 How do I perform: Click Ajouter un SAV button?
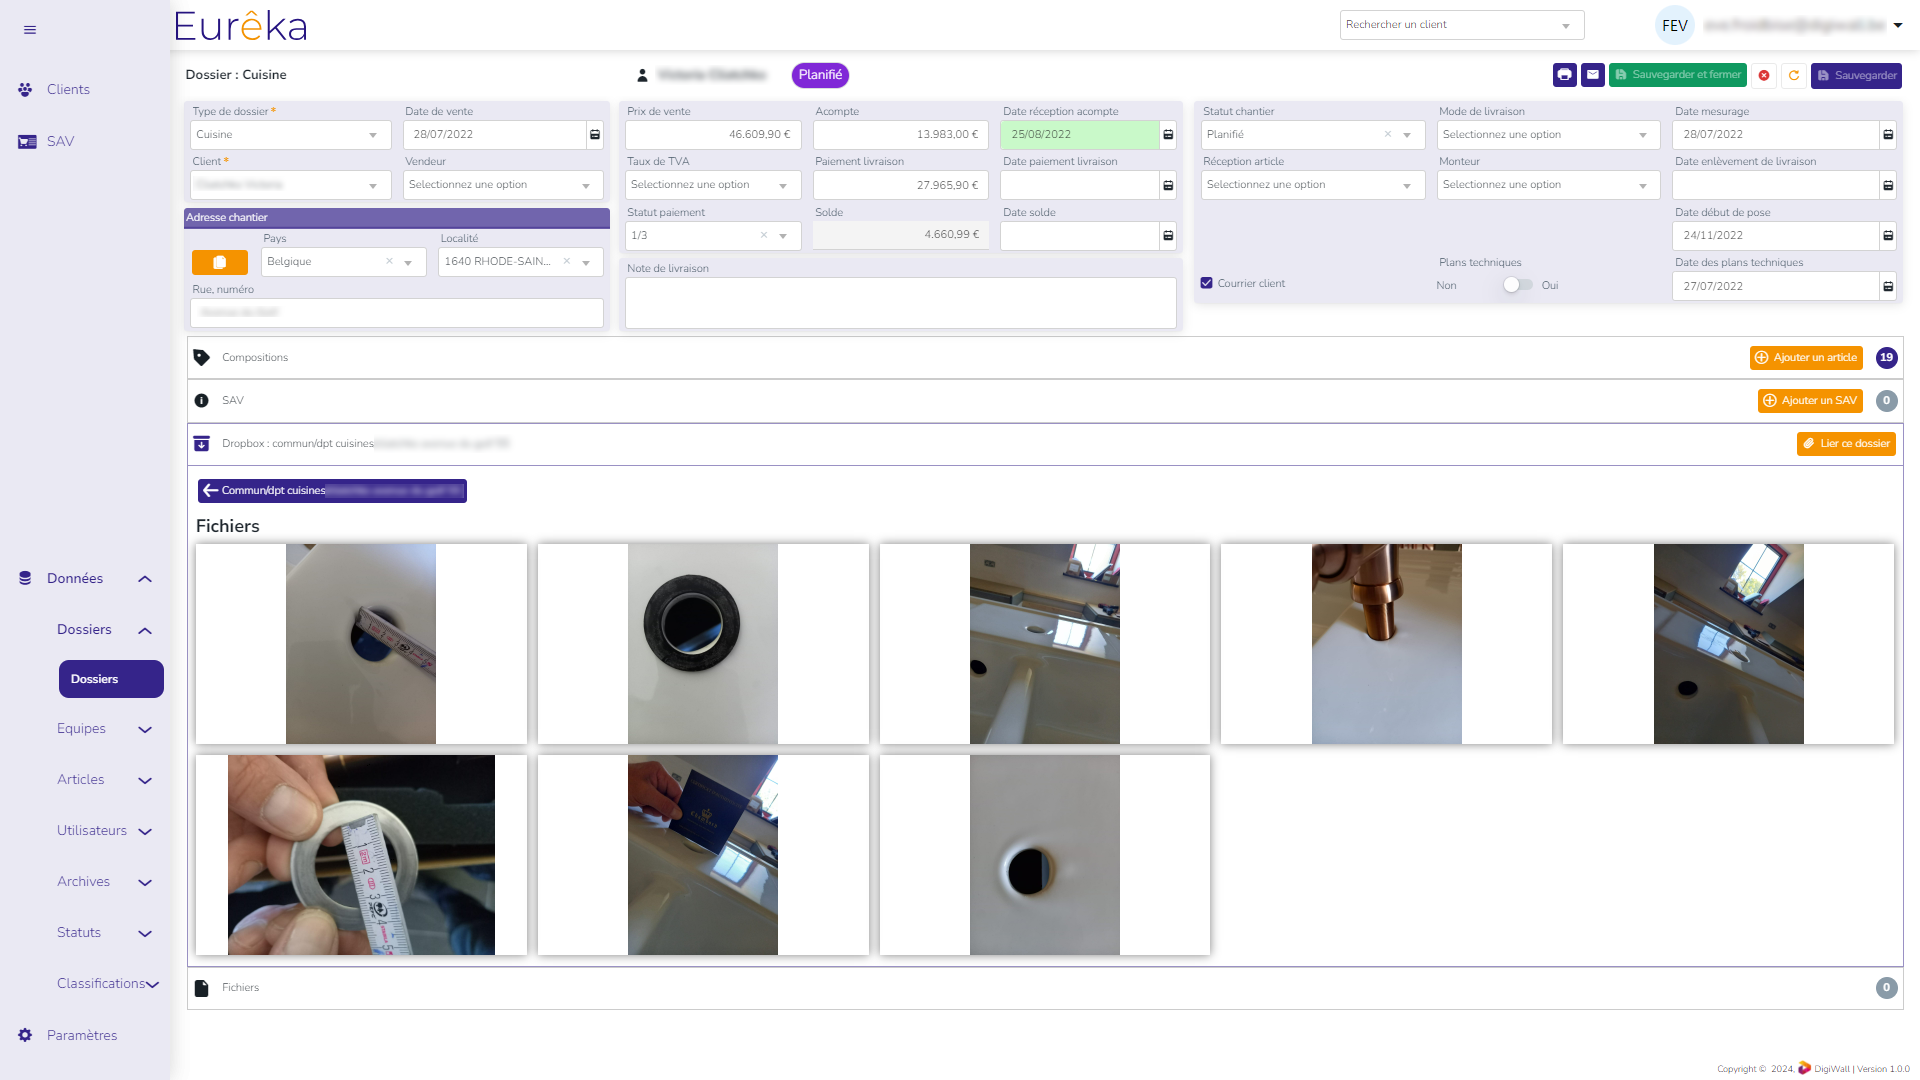(x=1810, y=401)
